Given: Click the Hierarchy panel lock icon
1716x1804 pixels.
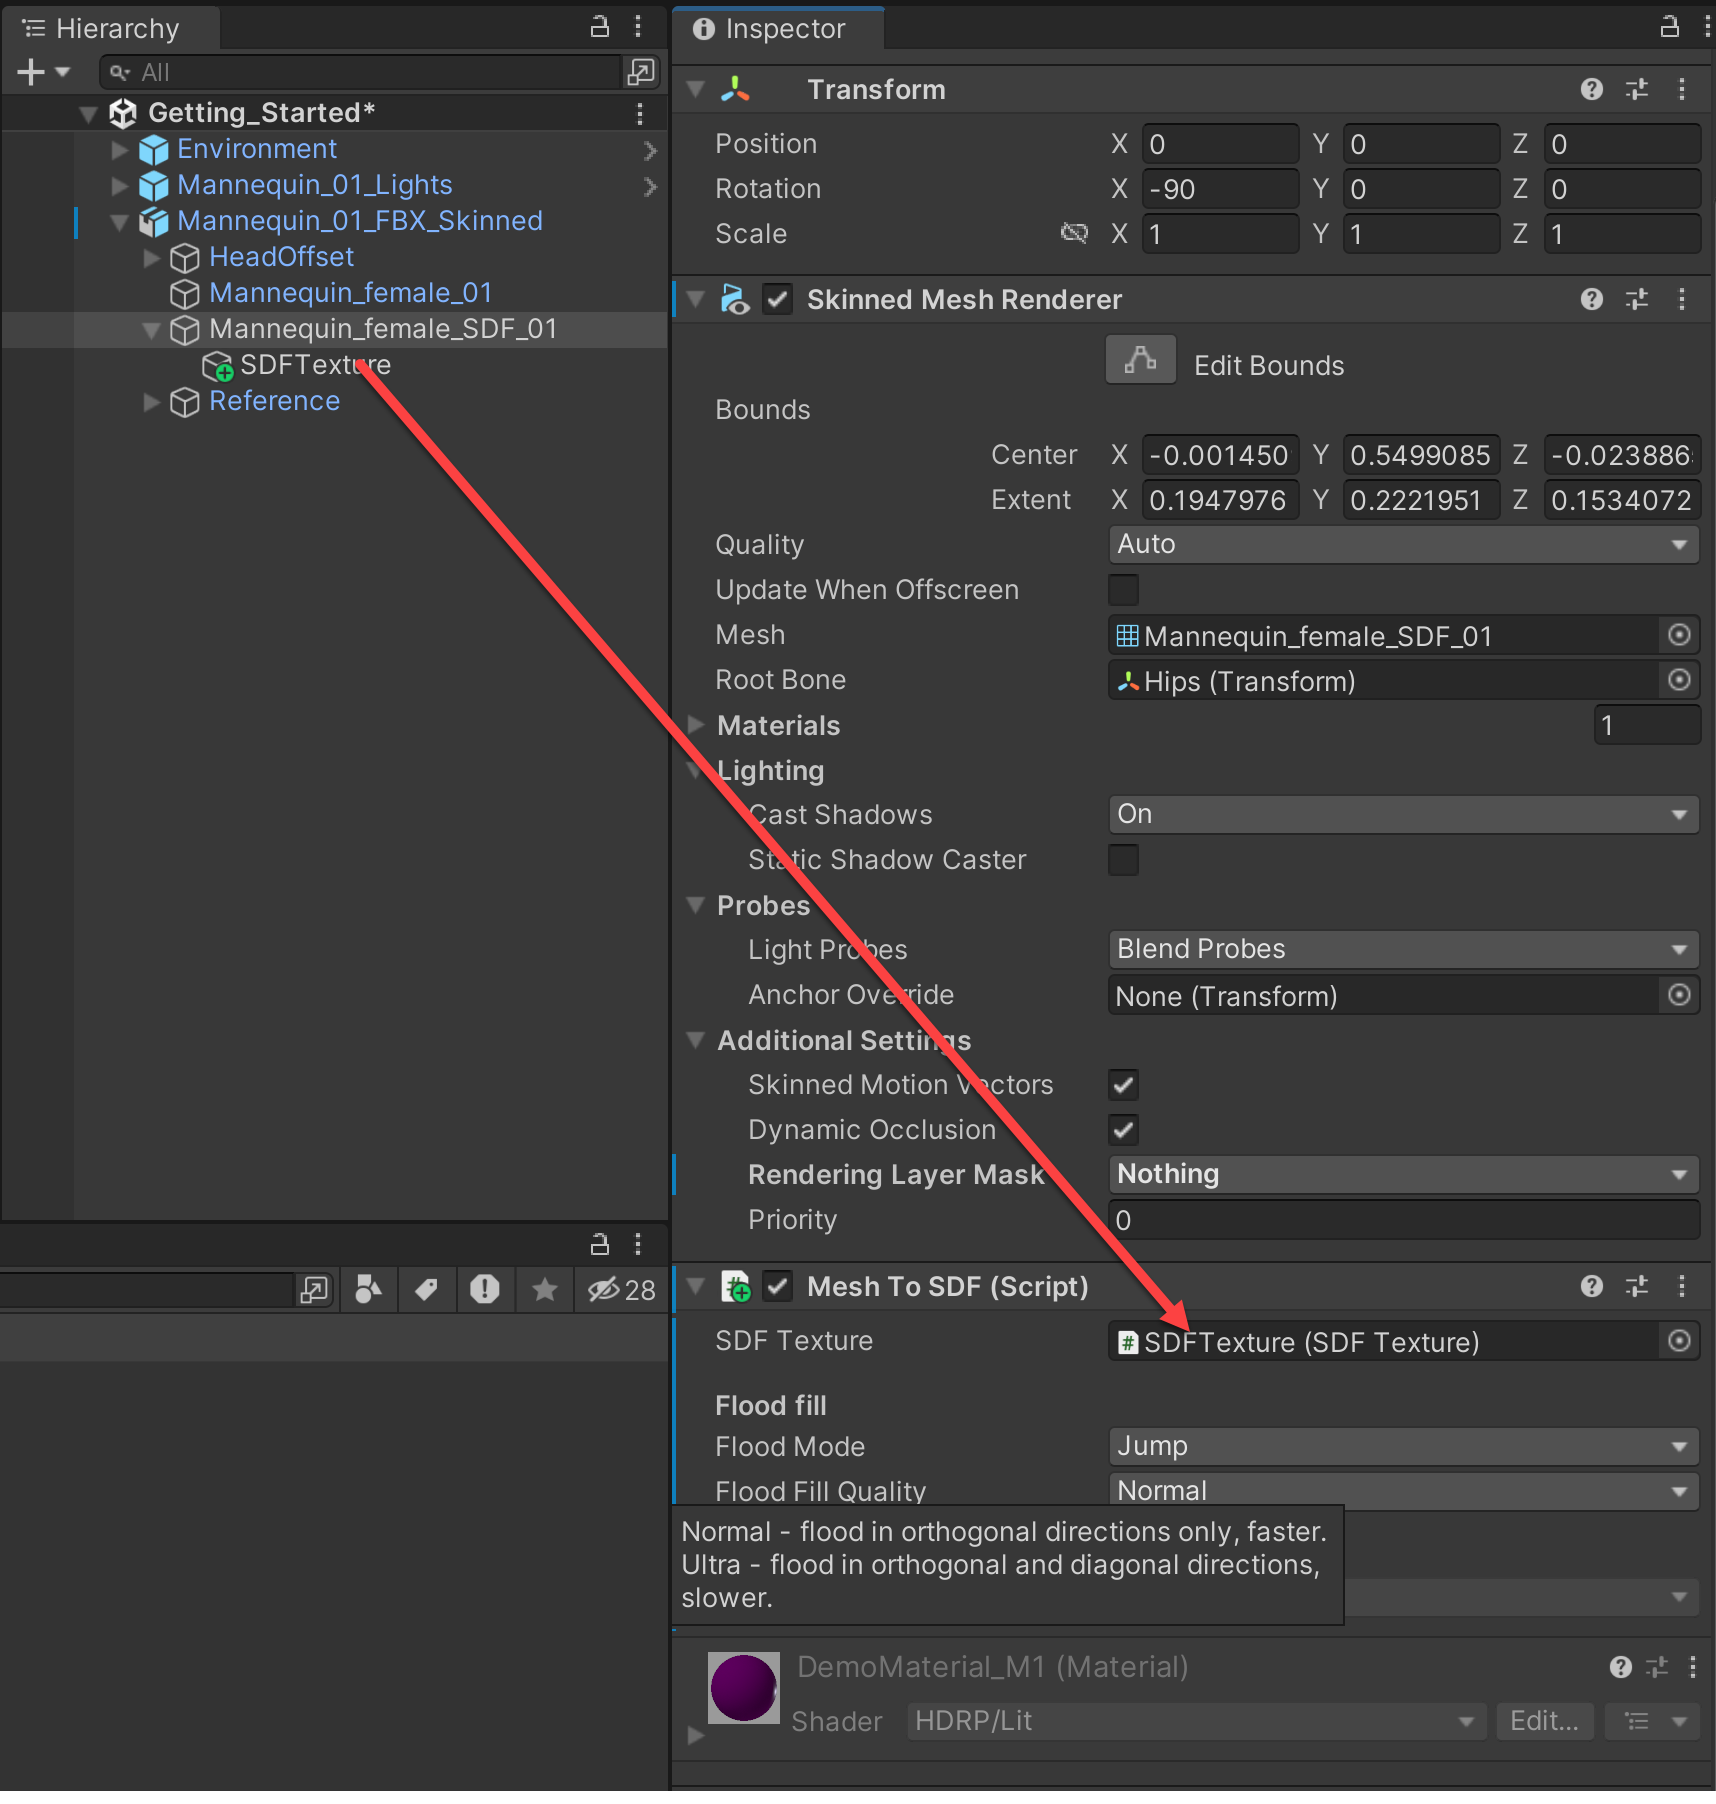Looking at the screenshot, I should 600,27.
